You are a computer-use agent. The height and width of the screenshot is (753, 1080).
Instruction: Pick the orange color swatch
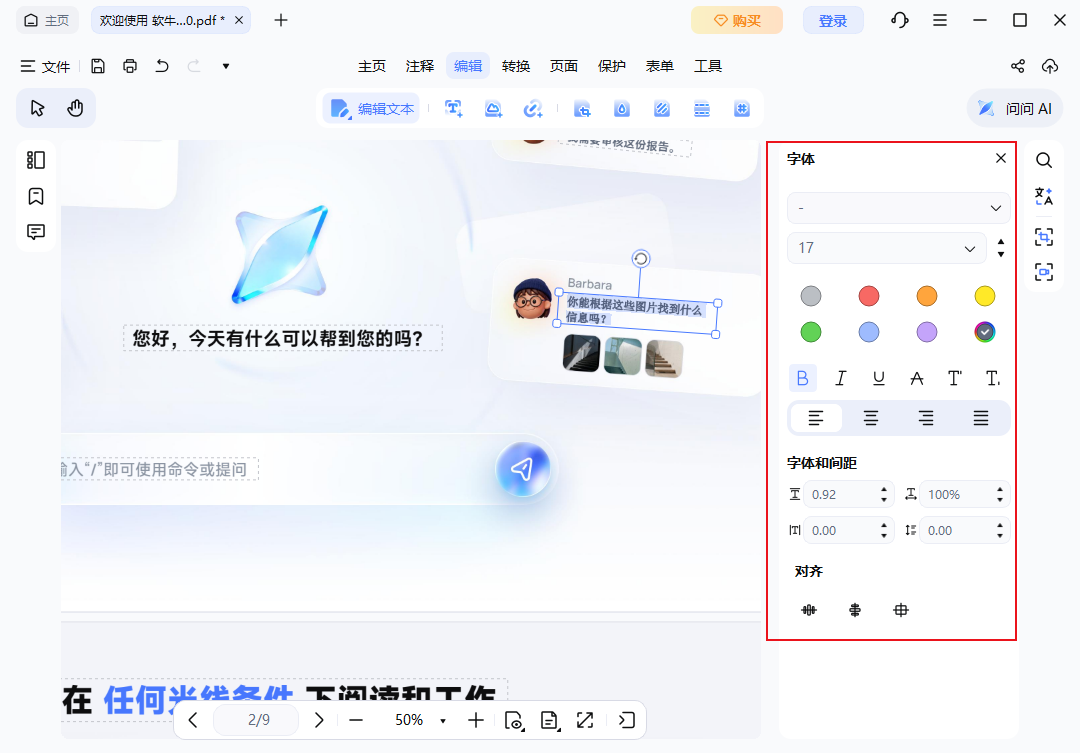926,296
